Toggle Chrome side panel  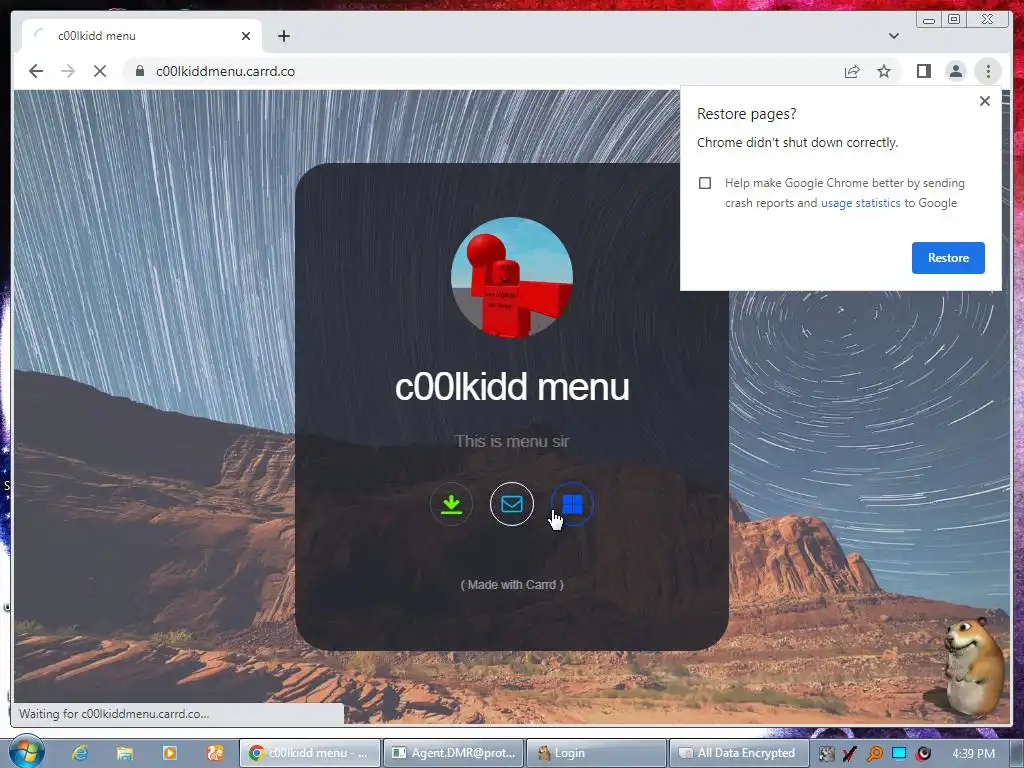click(923, 71)
